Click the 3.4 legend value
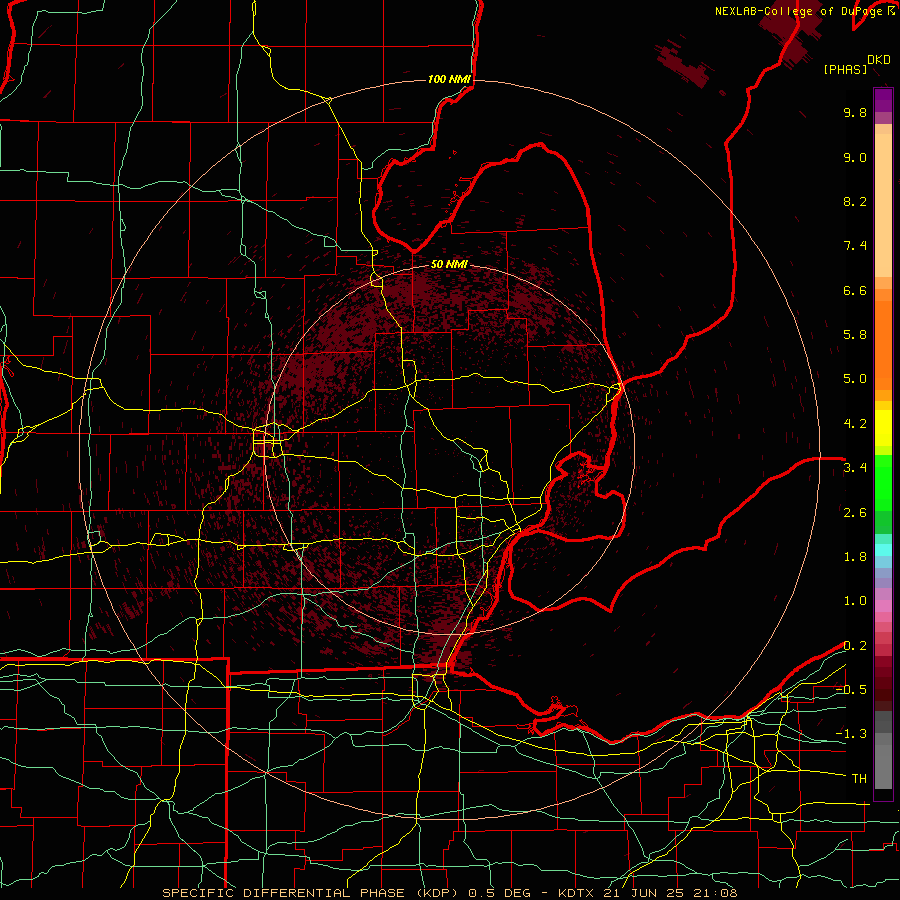This screenshot has width=900, height=900. (855, 468)
